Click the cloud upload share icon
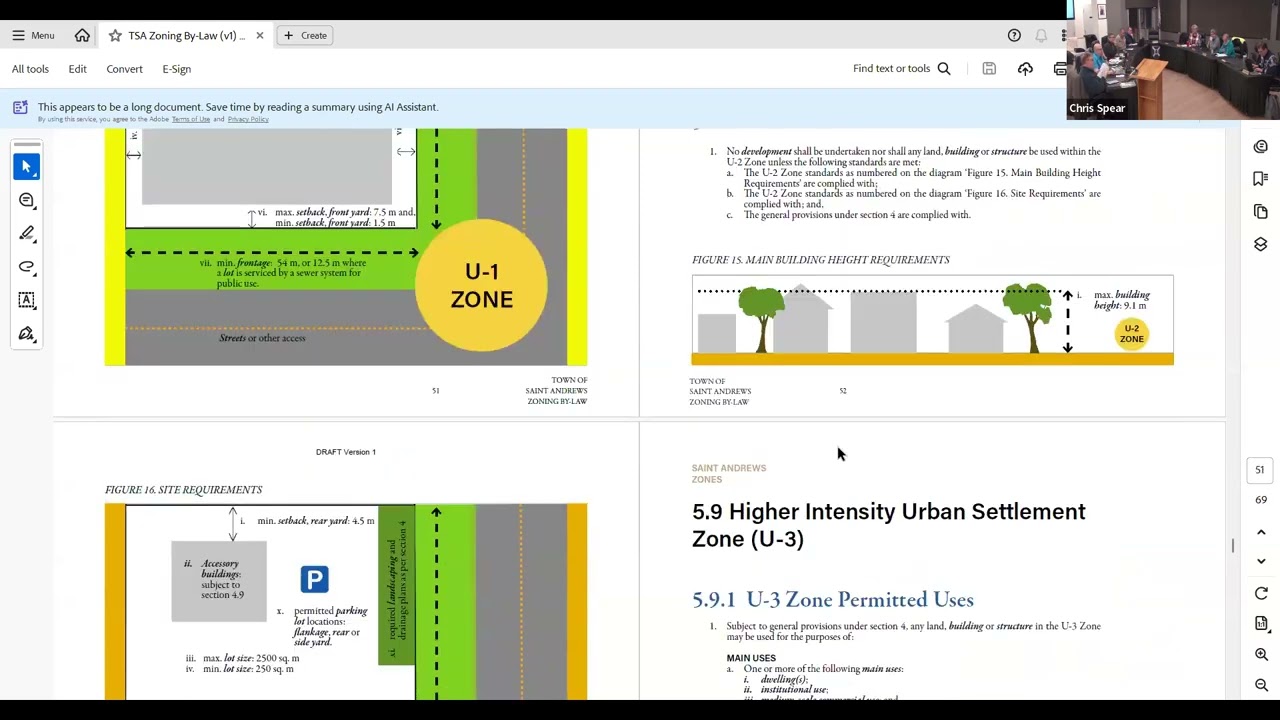The width and height of the screenshot is (1280, 720). pyautogui.click(x=1025, y=69)
